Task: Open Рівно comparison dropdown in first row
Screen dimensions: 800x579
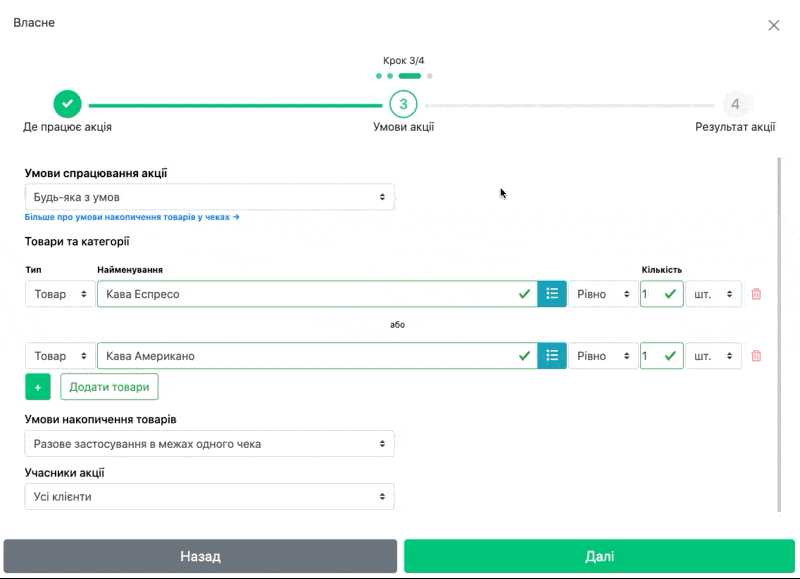Action: point(603,294)
